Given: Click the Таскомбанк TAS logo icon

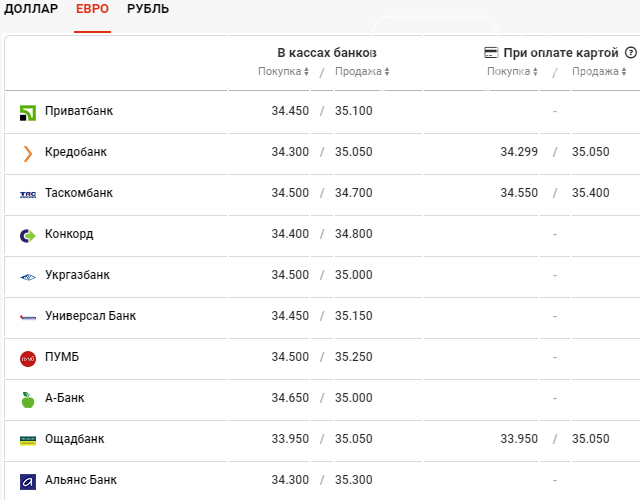Looking at the screenshot, I should pos(28,195).
